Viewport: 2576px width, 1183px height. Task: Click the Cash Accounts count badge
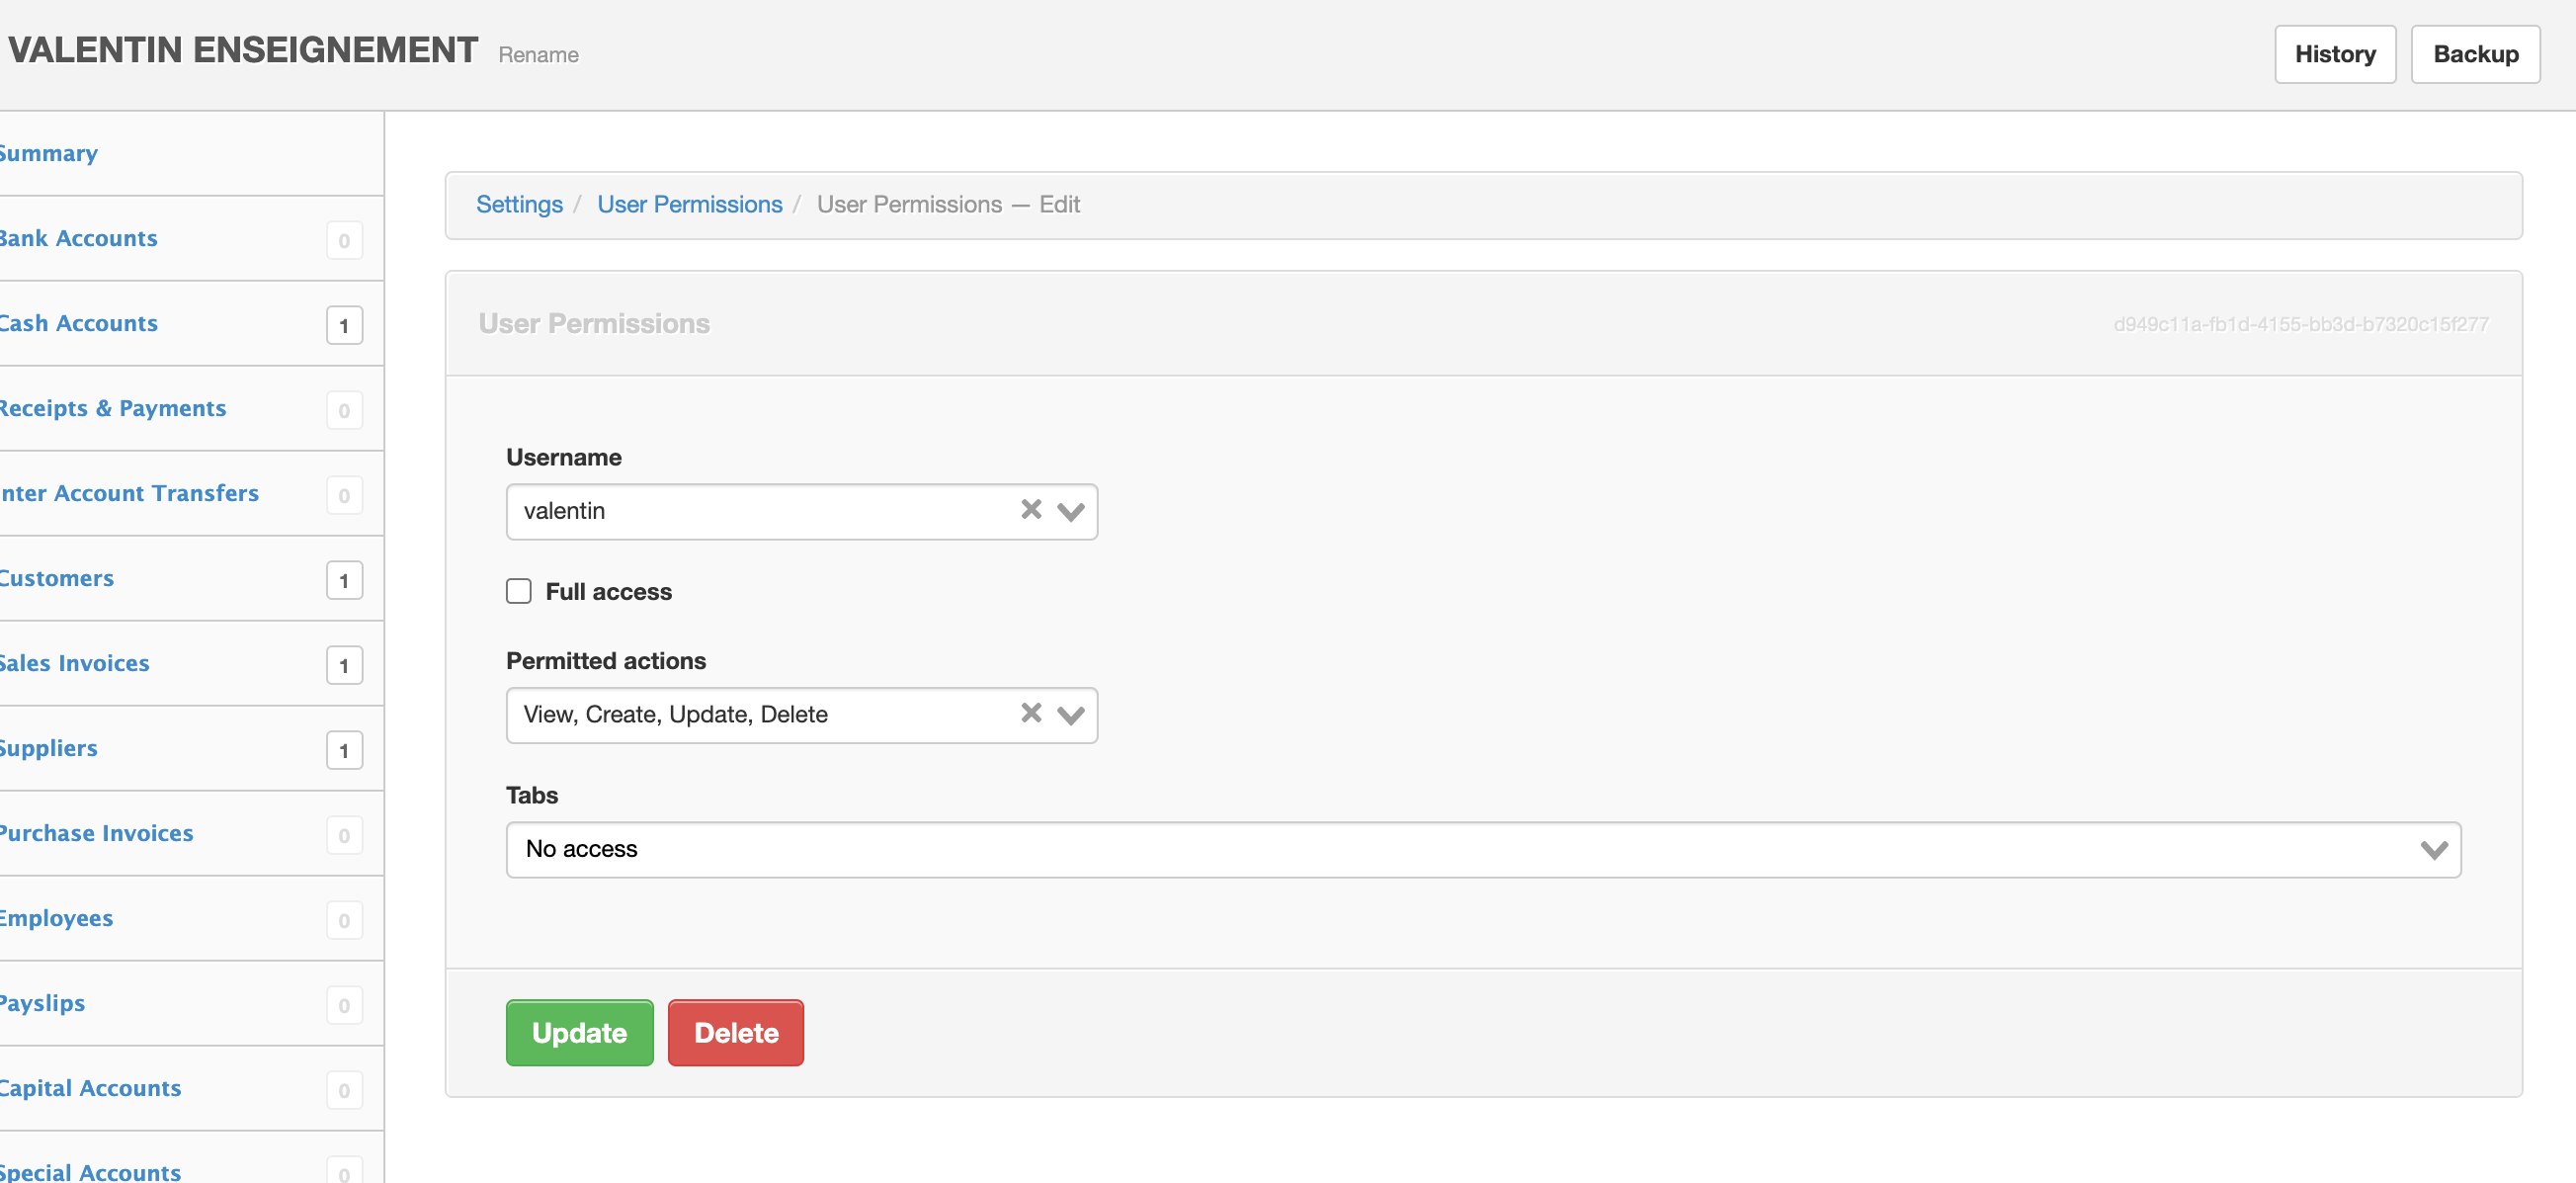click(344, 325)
